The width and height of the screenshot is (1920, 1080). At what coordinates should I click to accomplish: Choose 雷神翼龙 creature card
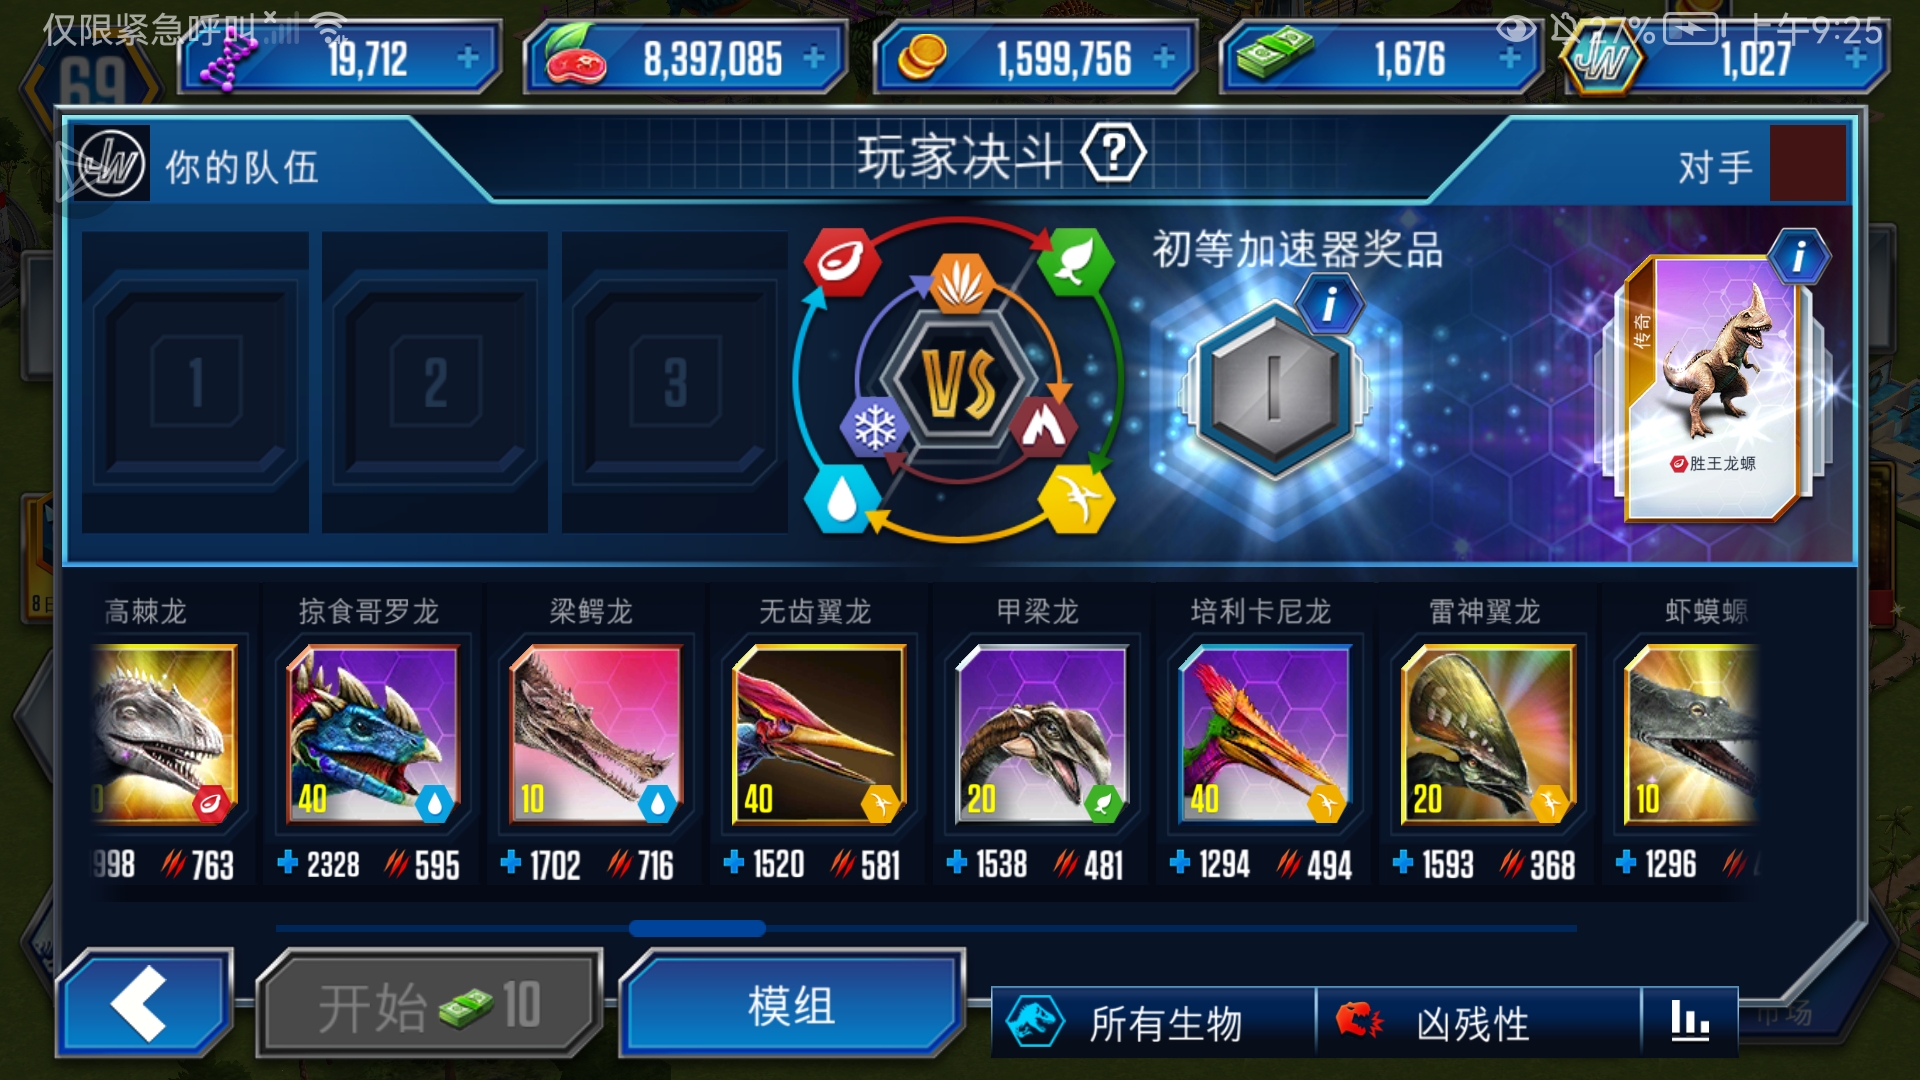click(1486, 737)
